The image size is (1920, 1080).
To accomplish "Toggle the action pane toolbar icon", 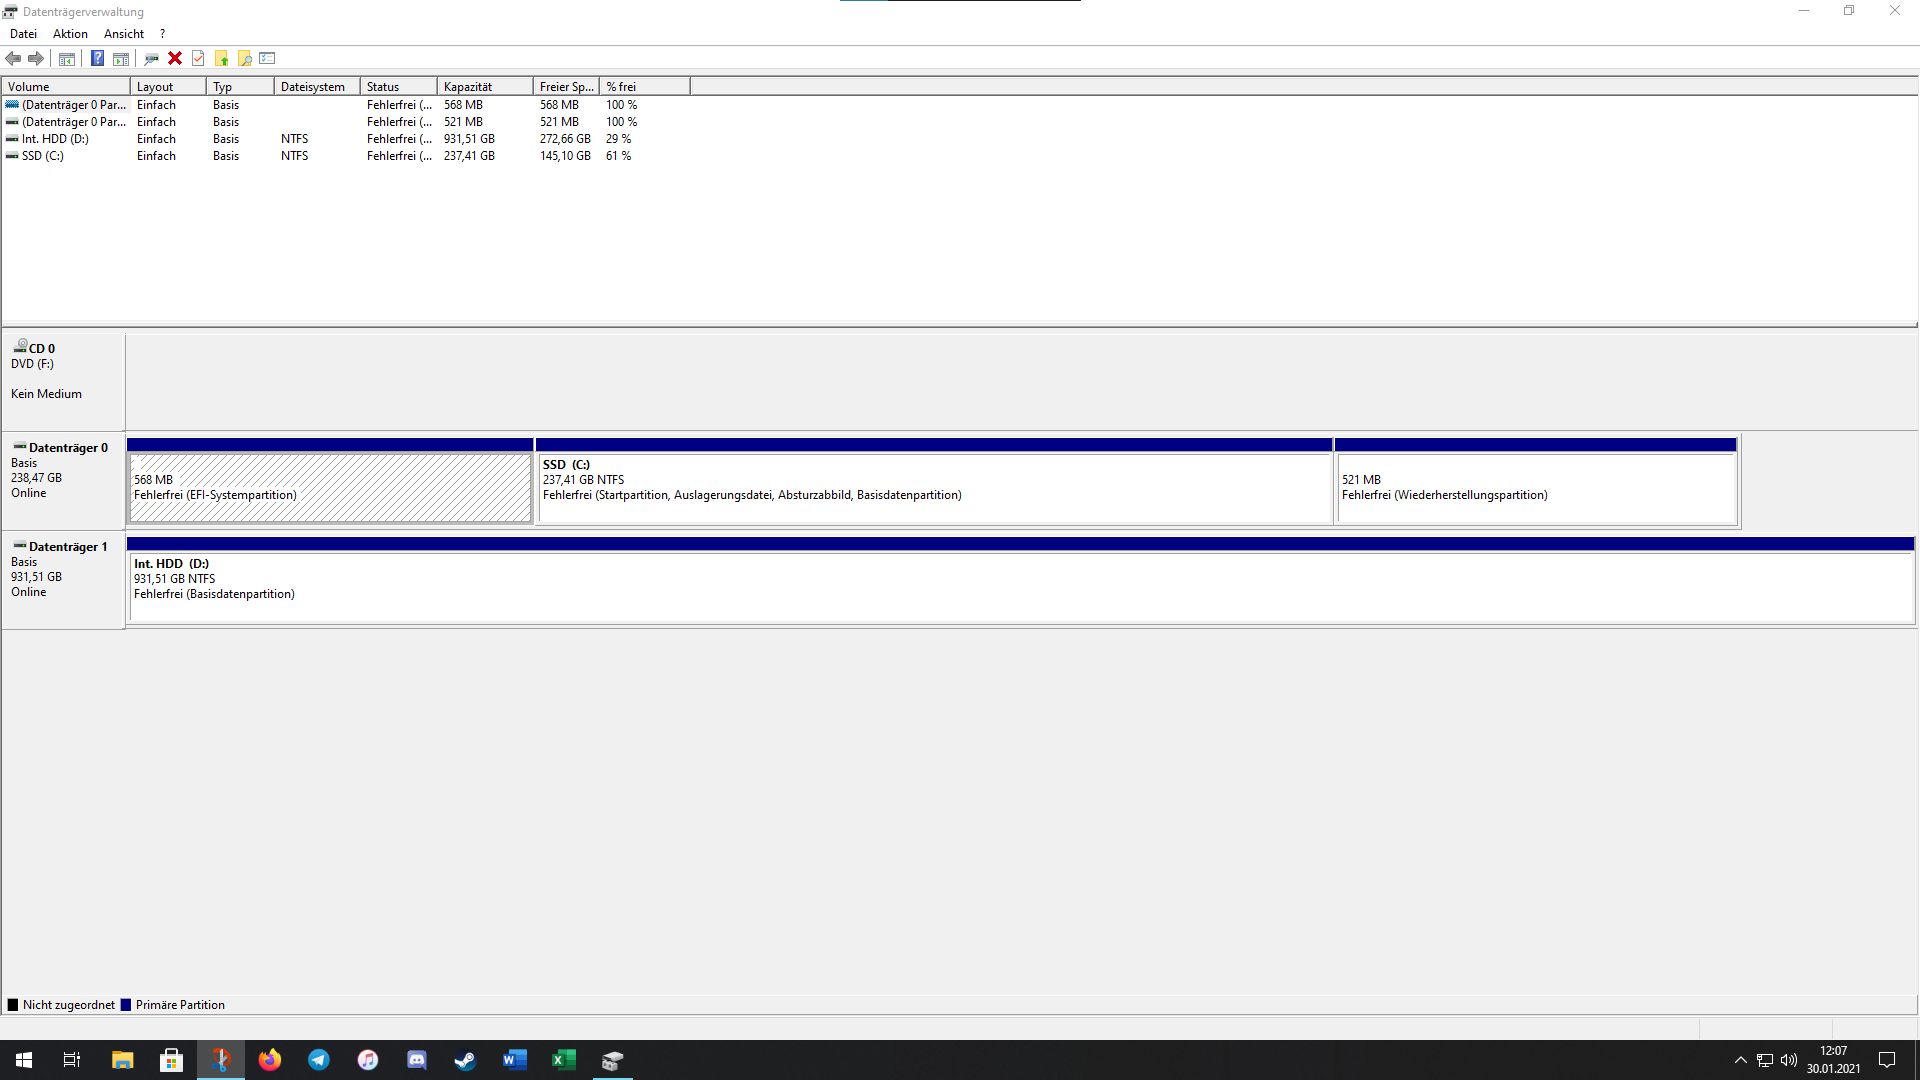I will [x=121, y=58].
